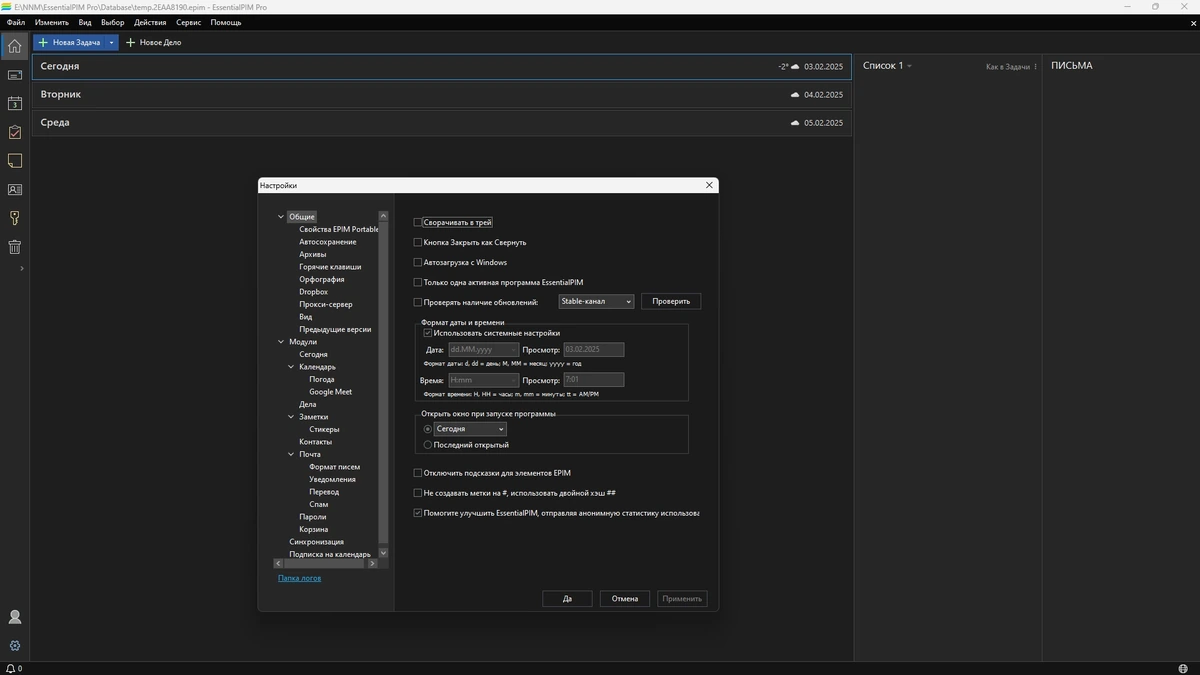This screenshot has height=675, width=1200.
Task: Click the weather cloud icon beside 04.02.2025
Action: [795, 95]
